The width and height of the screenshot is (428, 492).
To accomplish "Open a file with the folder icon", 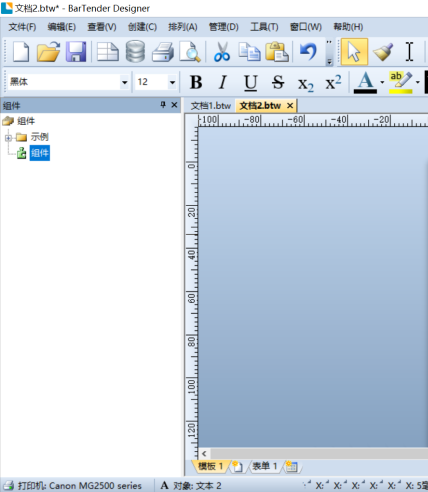I will tap(48, 52).
